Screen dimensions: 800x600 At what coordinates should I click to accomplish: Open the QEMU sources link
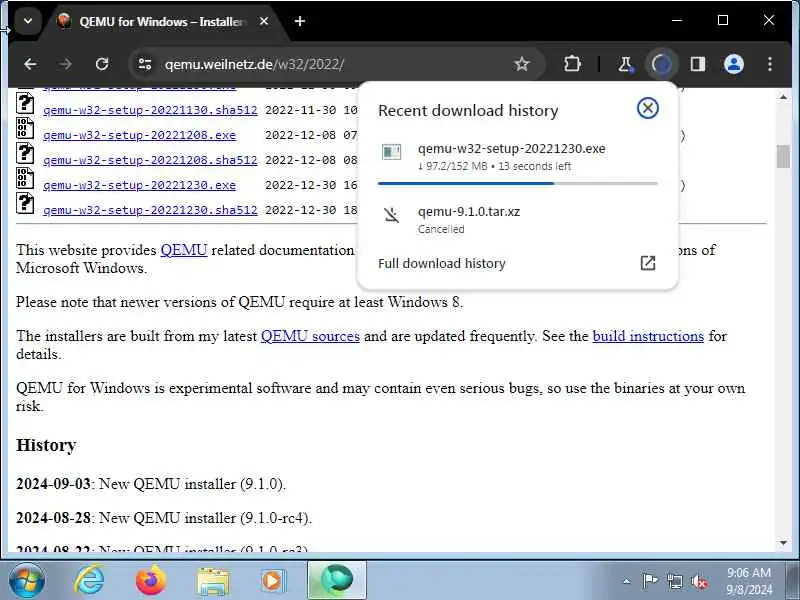(310, 336)
